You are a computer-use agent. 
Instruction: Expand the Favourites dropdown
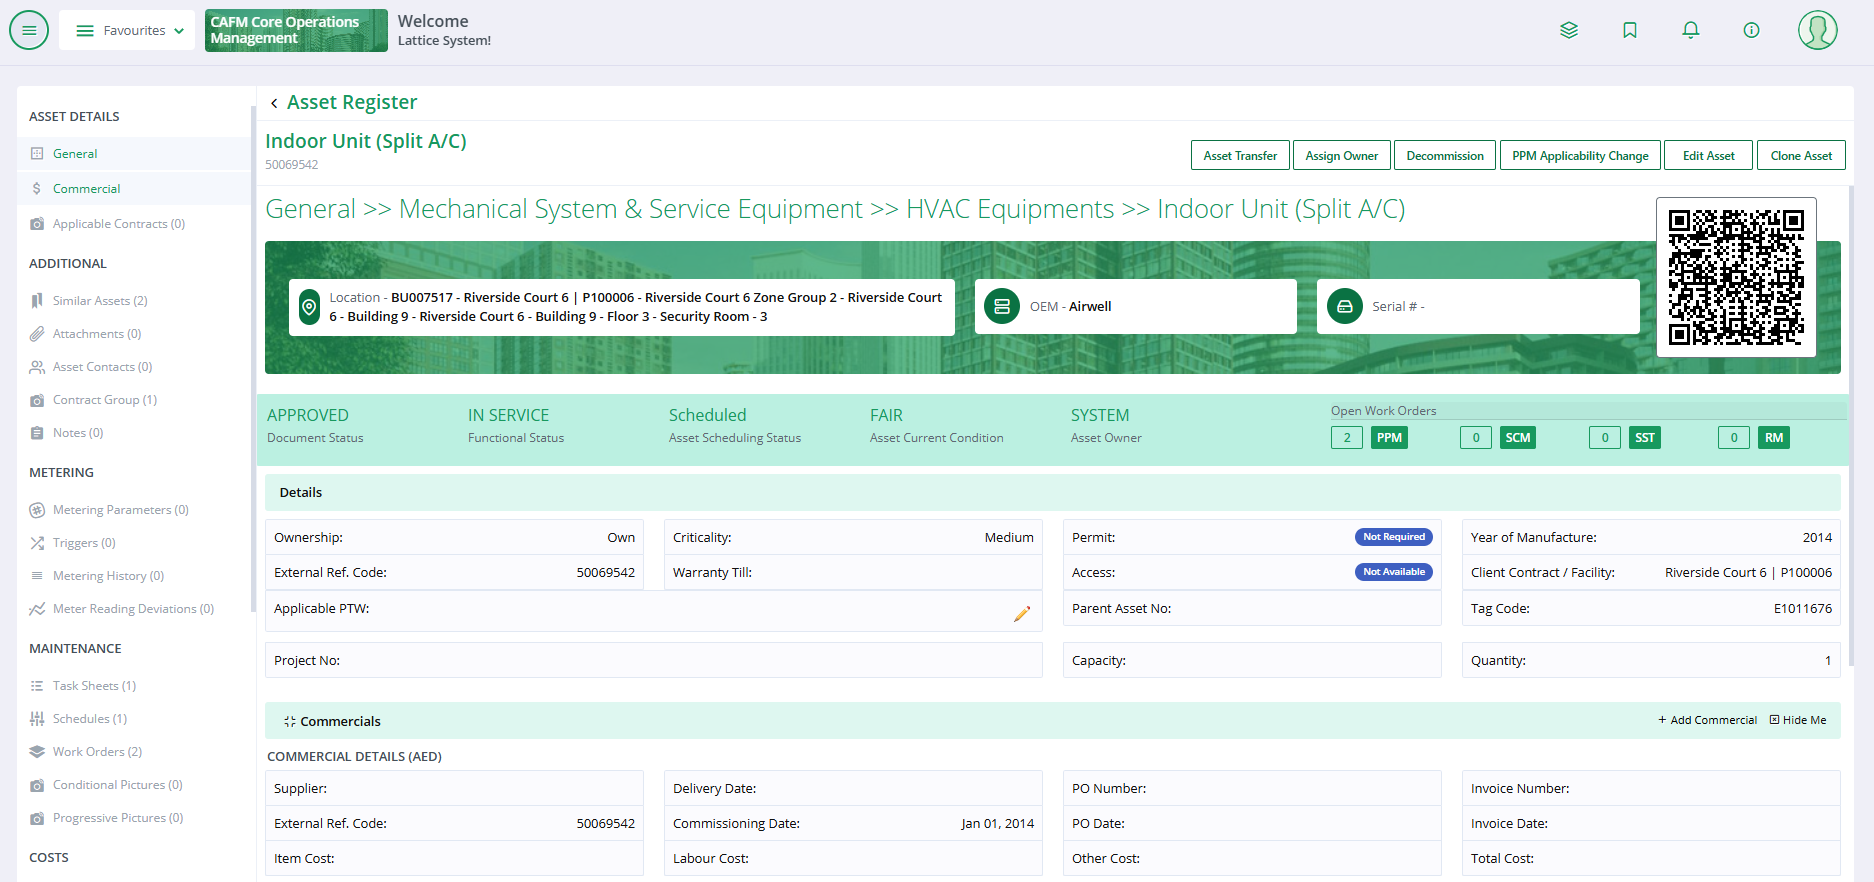[127, 30]
